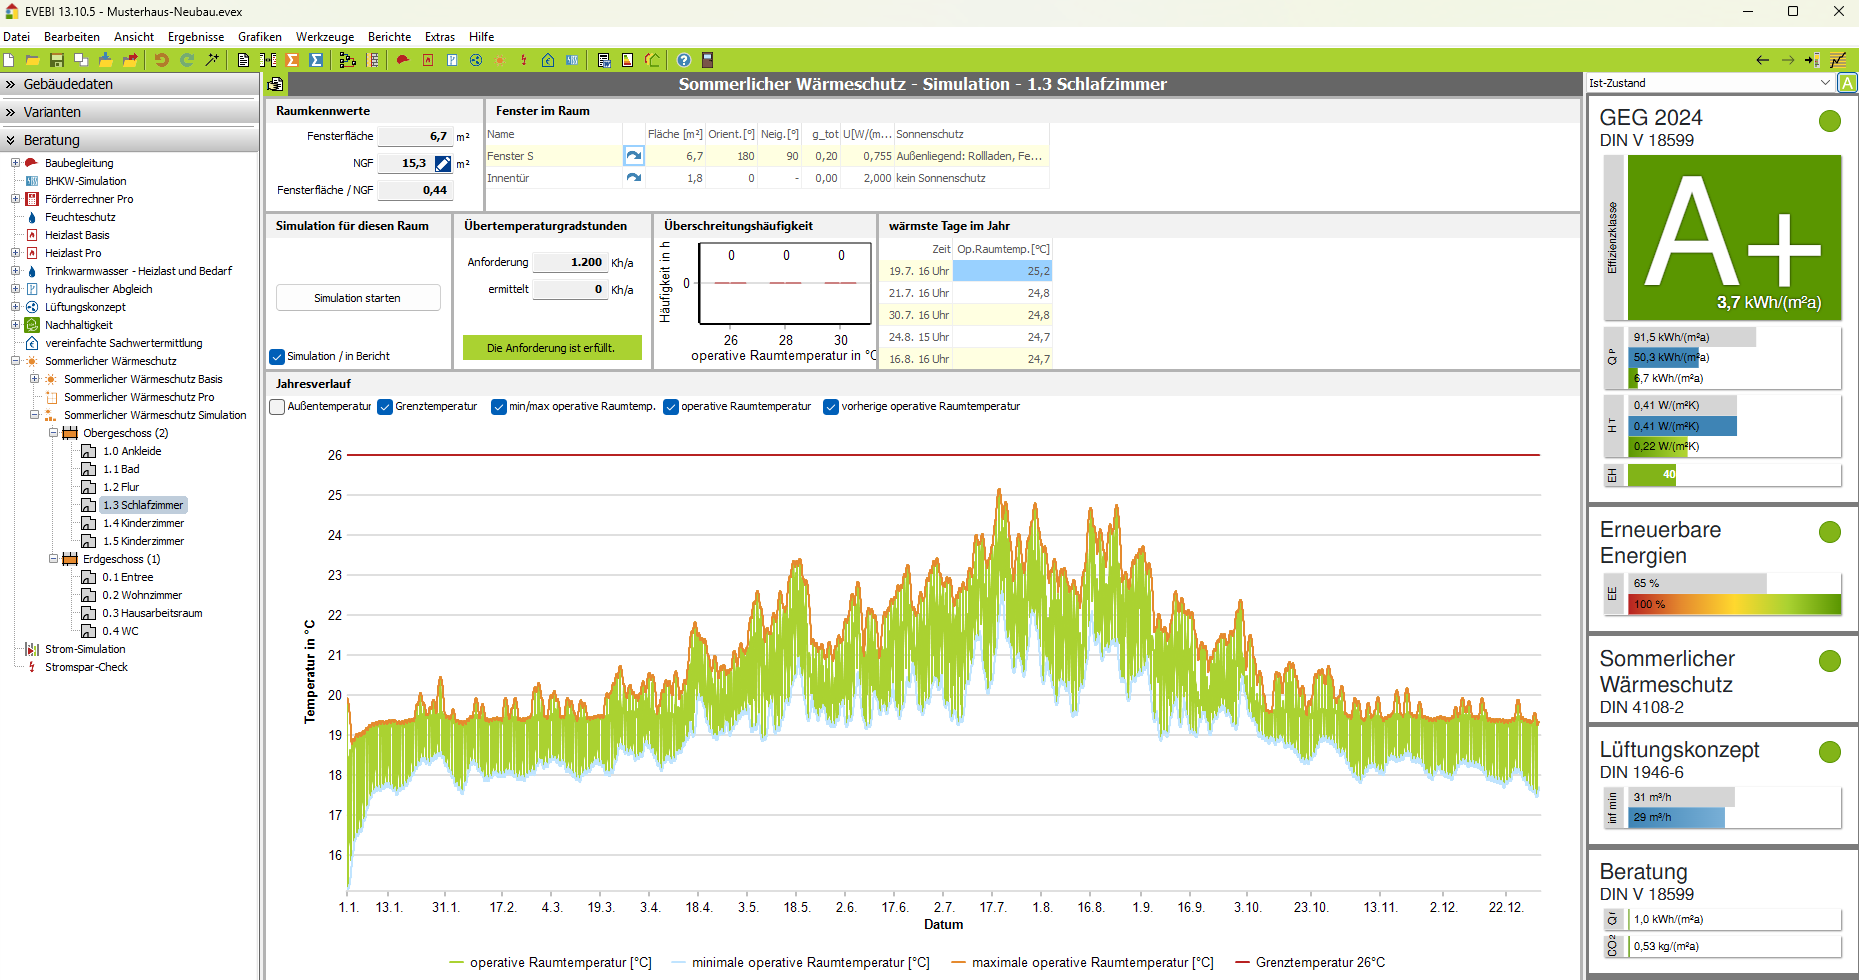This screenshot has height=980, width=1859.
Task: Click the arrow icon beside Fenster S
Action: click(633, 156)
